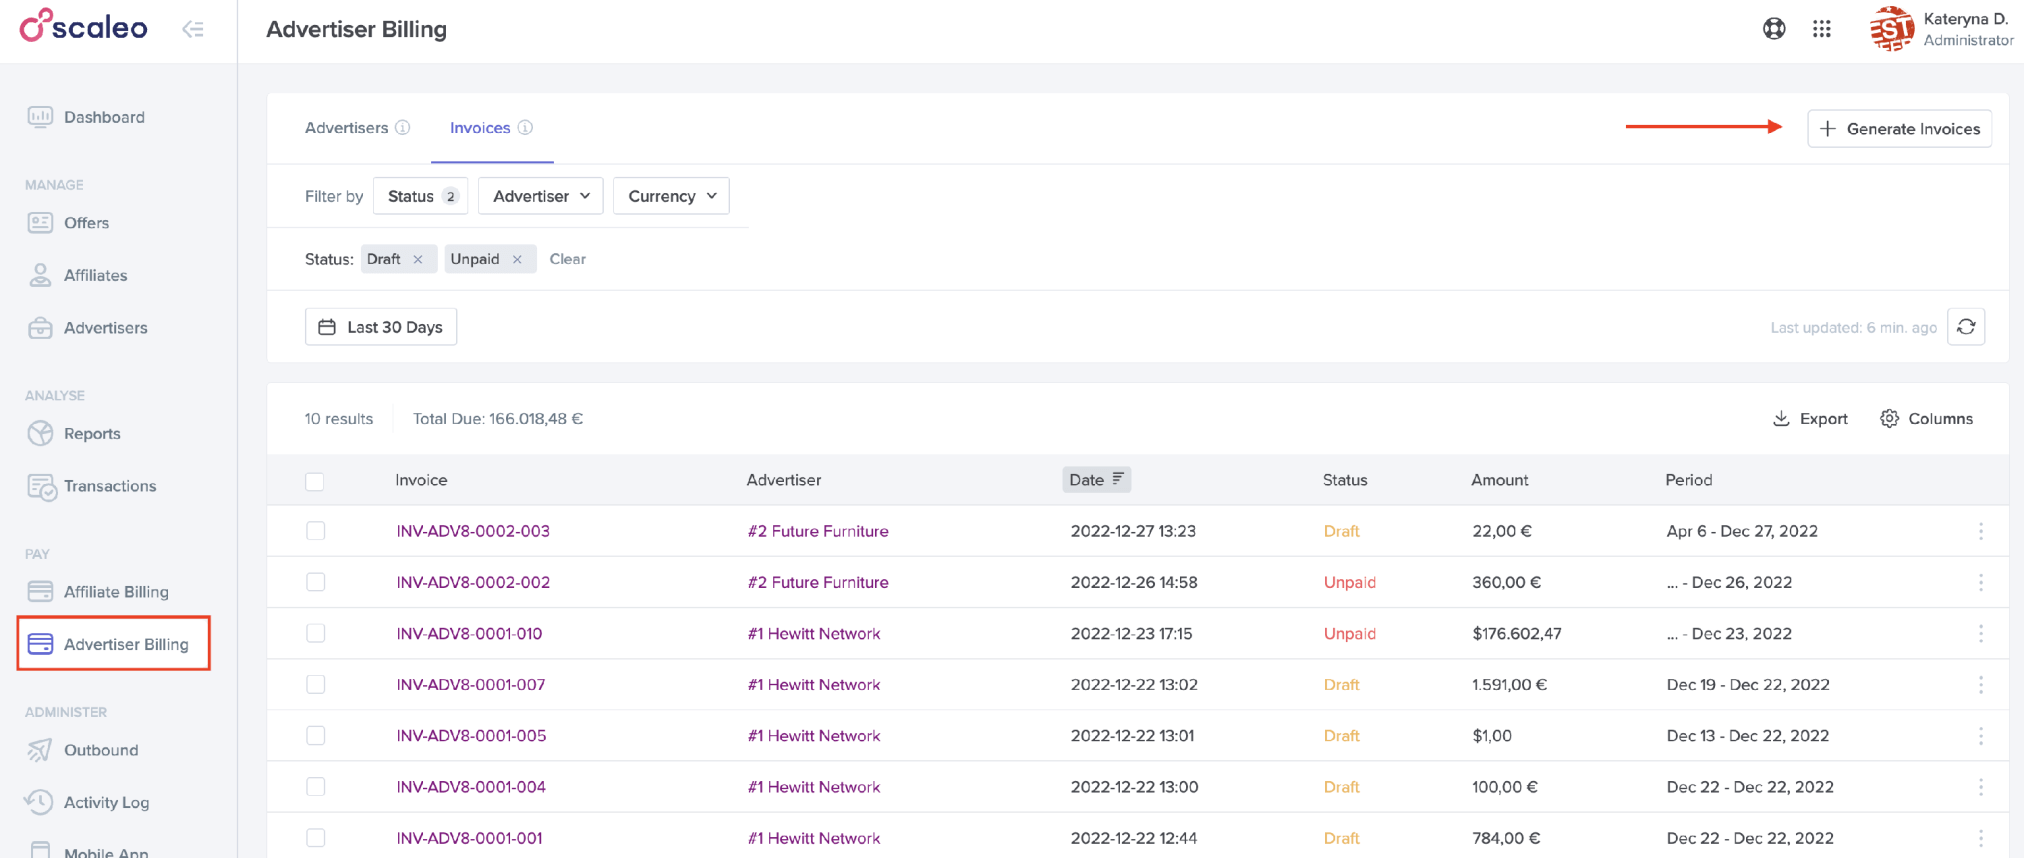Open invoice INV-ADV8-0001-010

pos(469,633)
